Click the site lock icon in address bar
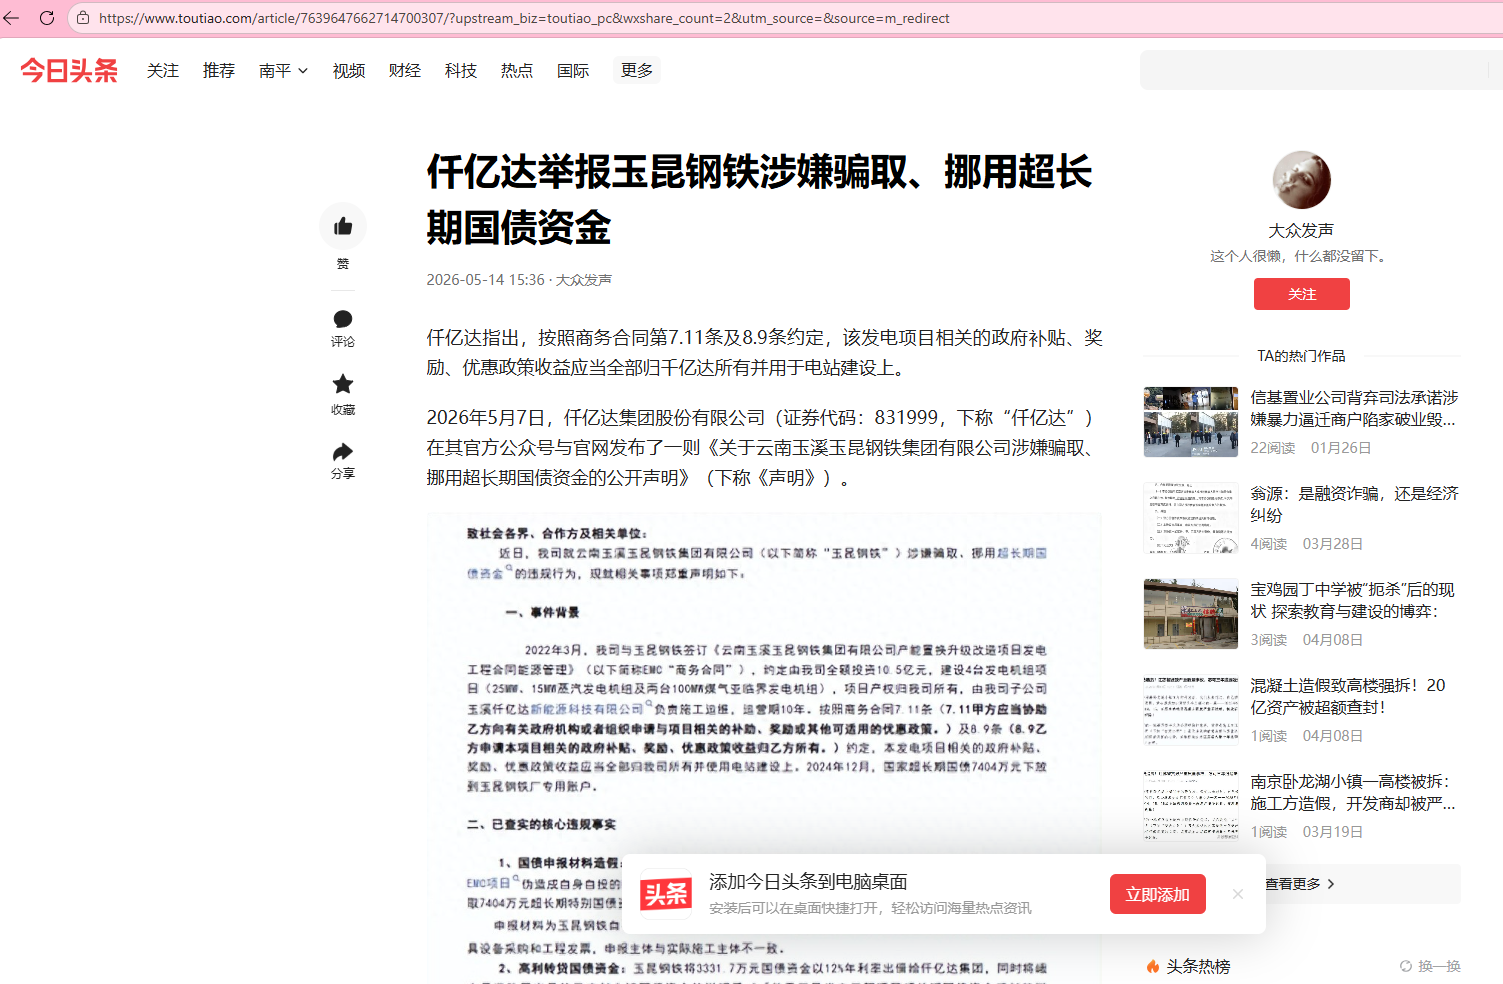 coord(83,18)
